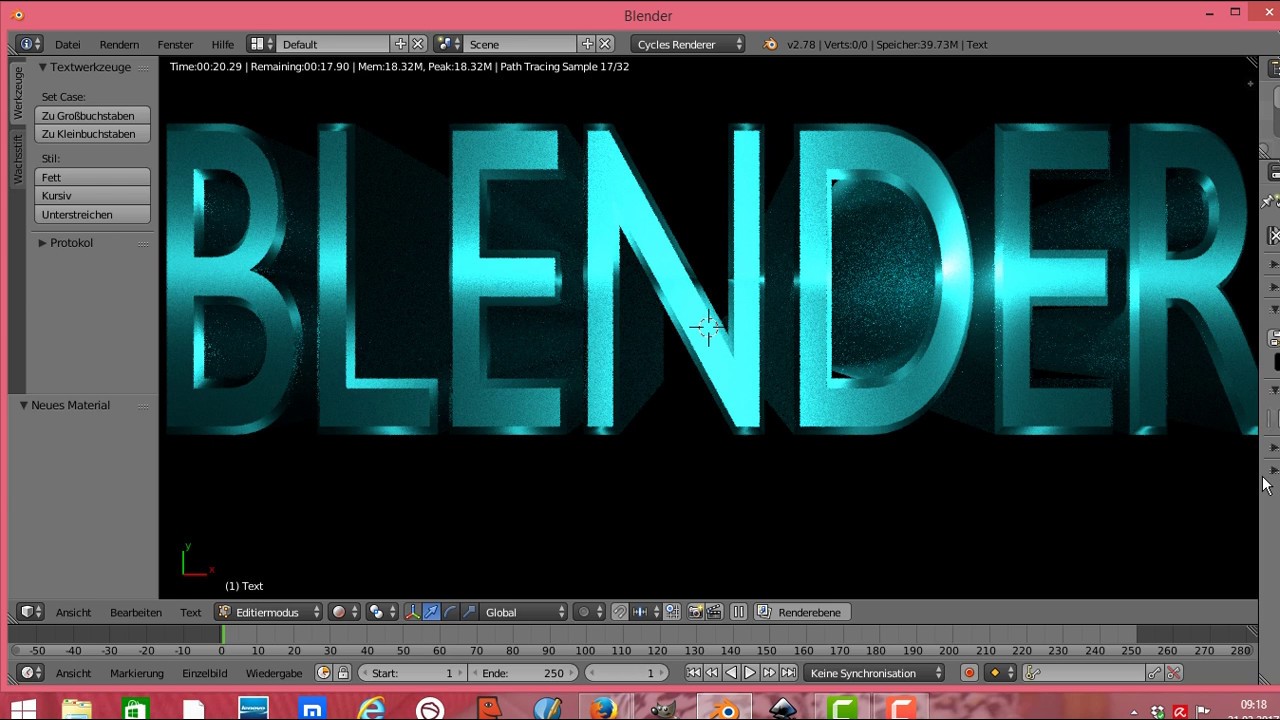Screen dimensions: 1280x720
Task: Open the 3D view editor type selector
Action: click(x=31, y=612)
